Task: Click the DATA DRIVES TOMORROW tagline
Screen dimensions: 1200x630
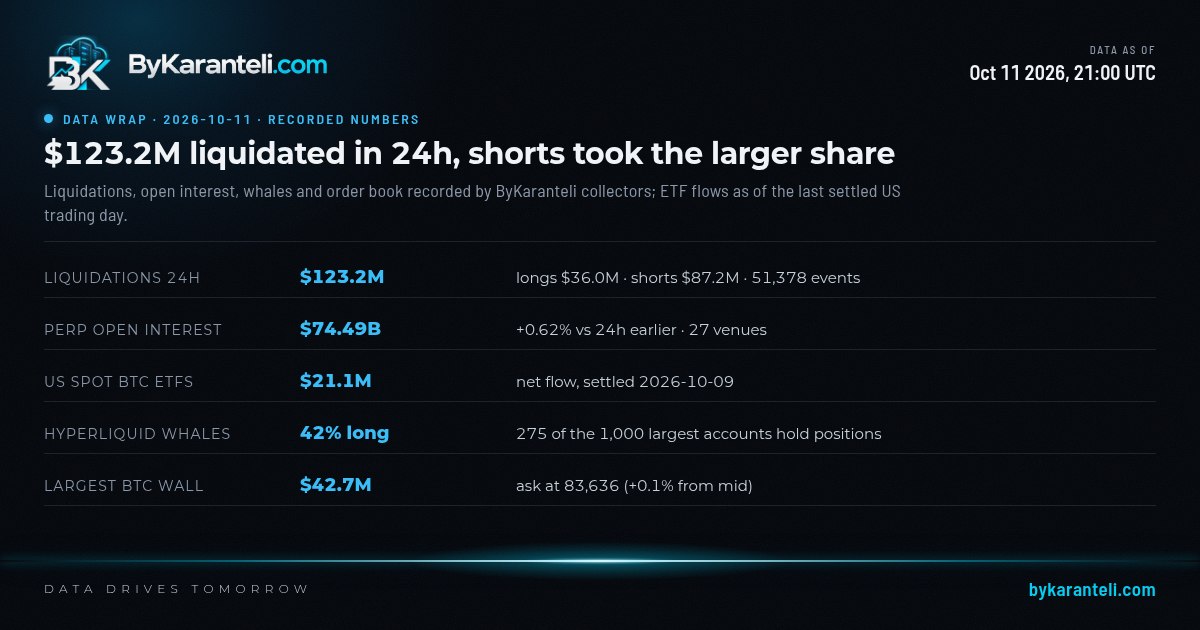Action: (177, 589)
